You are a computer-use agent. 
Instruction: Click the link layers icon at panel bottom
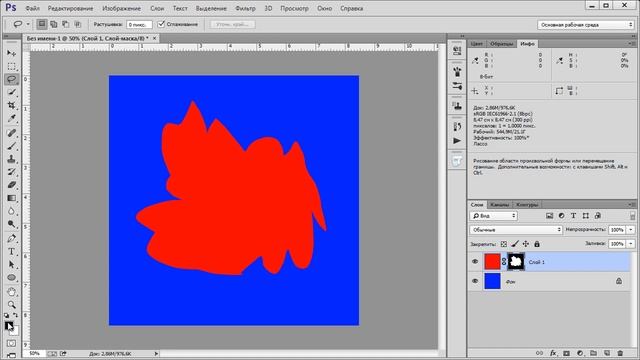[540, 353]
